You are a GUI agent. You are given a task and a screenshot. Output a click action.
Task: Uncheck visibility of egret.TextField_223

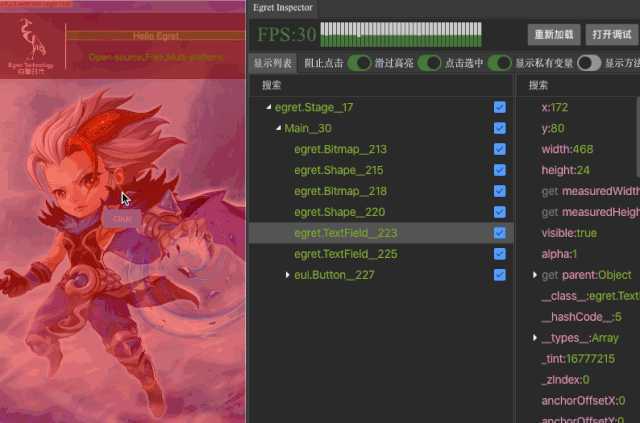pos(500,233)
